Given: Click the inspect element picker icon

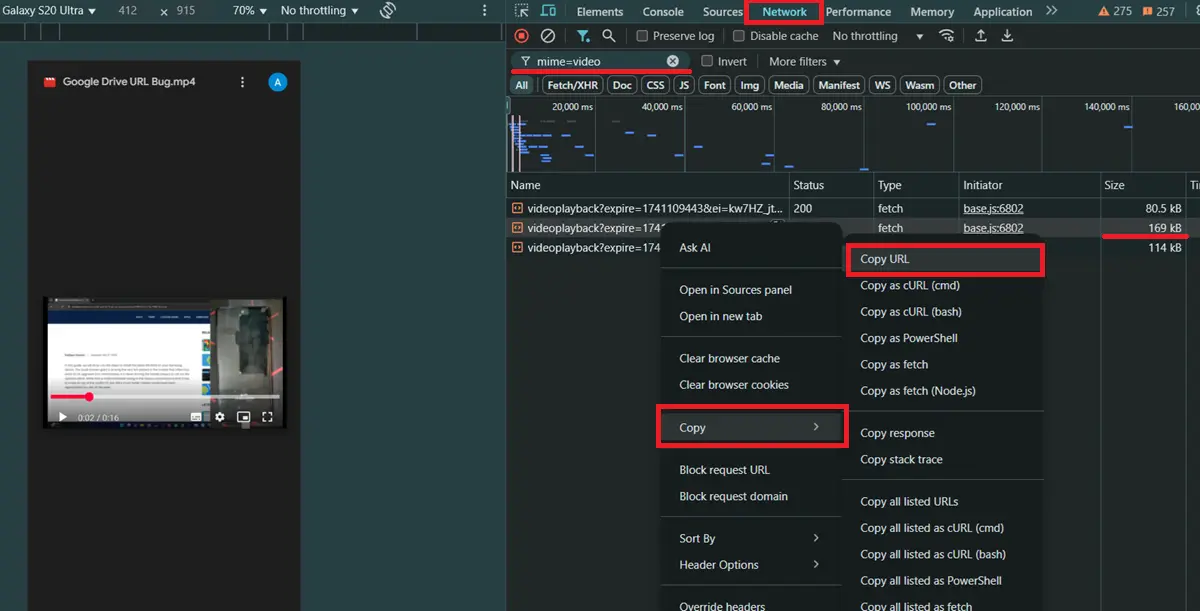Looking at the screenshot, I should [521, 11].
